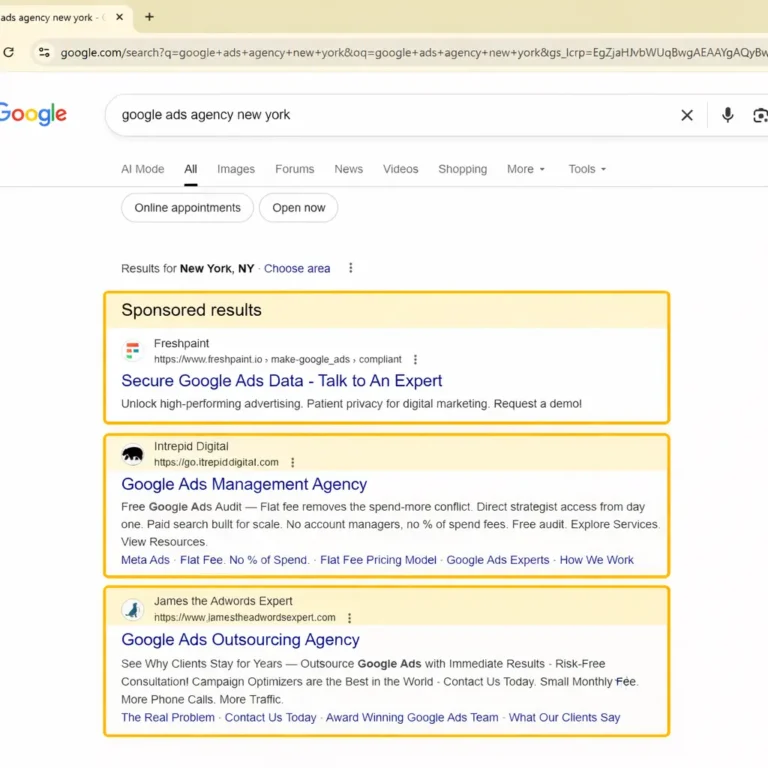This screenshot has width=768, height=768.
Task: Select the All results tab
Action: (x=191, y=169)
